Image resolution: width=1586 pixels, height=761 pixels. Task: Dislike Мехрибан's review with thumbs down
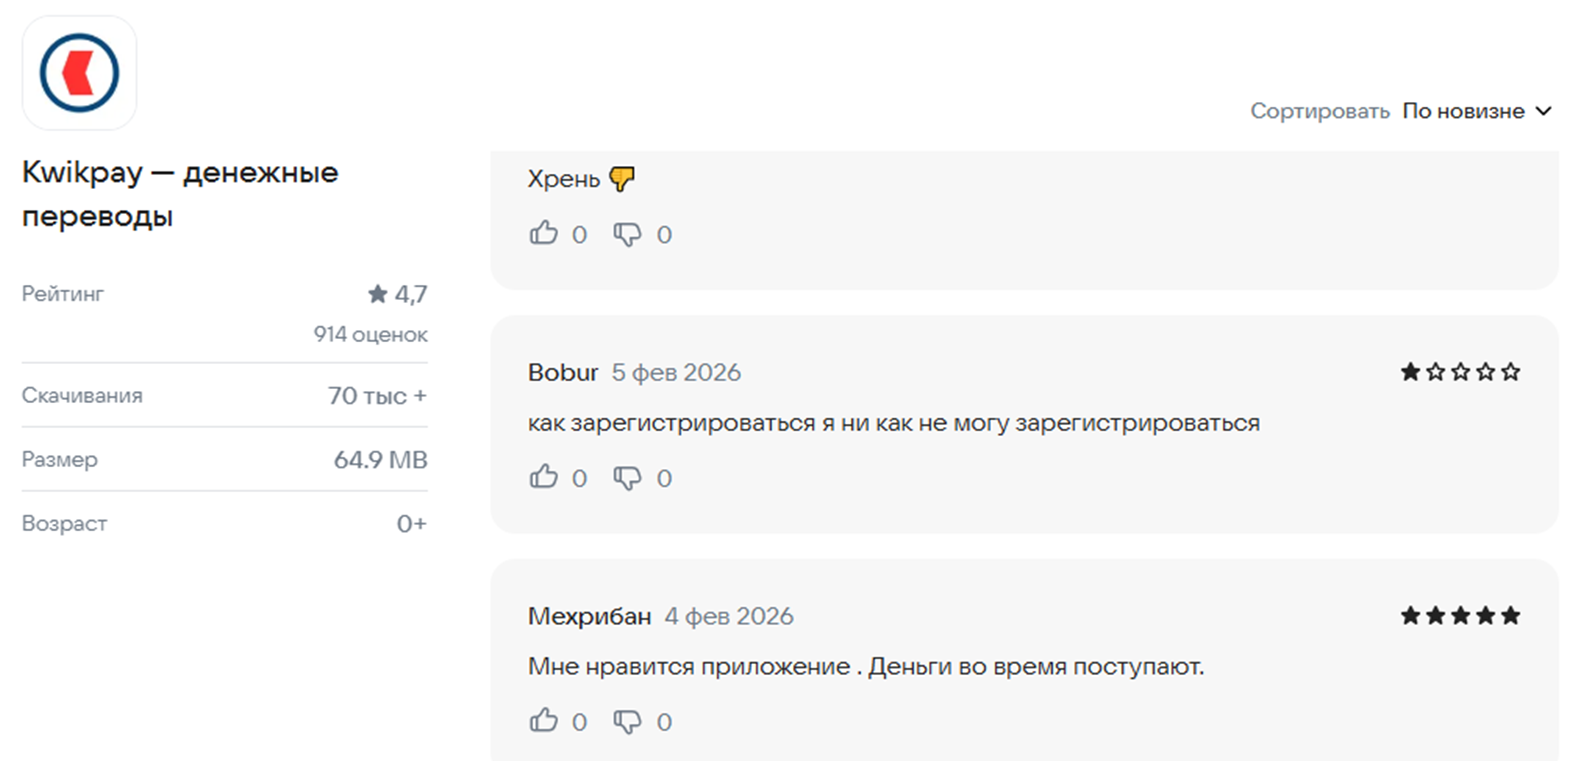627,722
